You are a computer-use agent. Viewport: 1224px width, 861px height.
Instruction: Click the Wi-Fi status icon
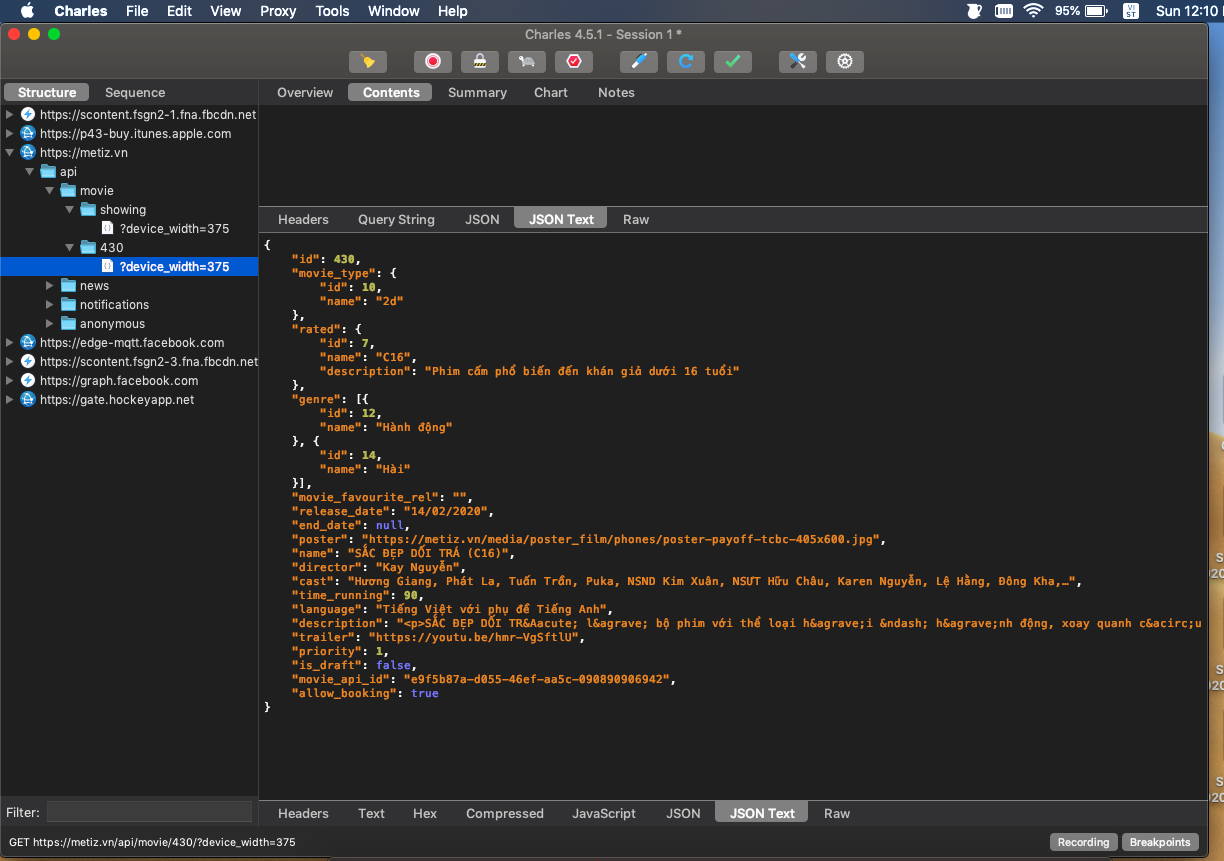point(1032,11)
